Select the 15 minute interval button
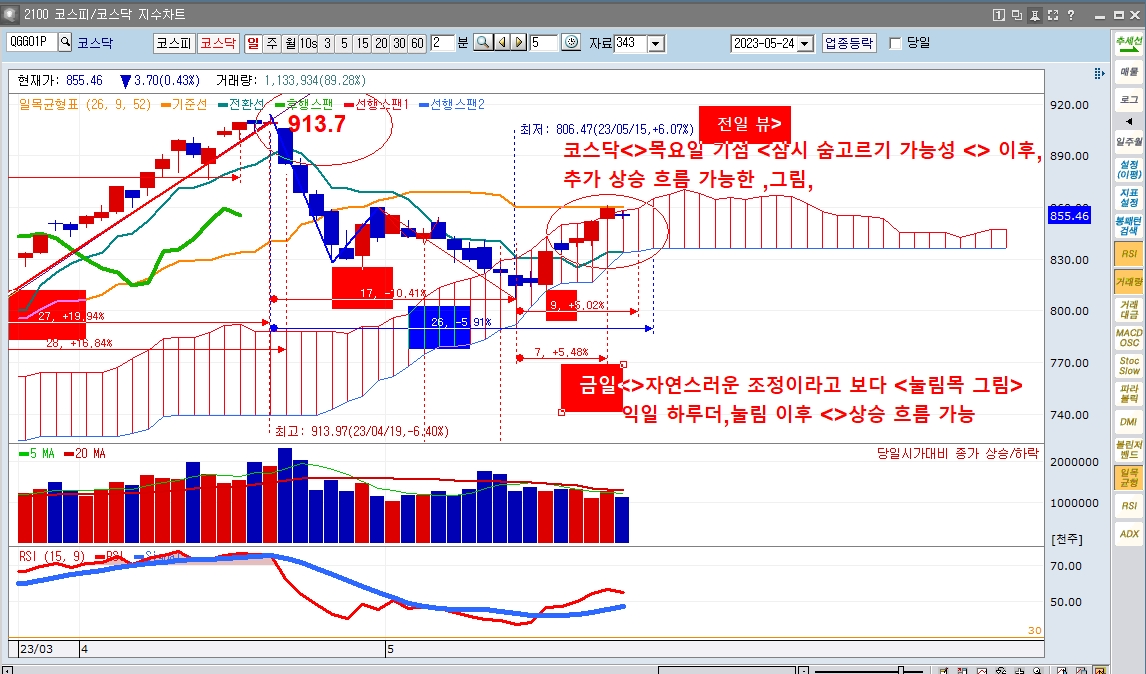 pos(363,43)
